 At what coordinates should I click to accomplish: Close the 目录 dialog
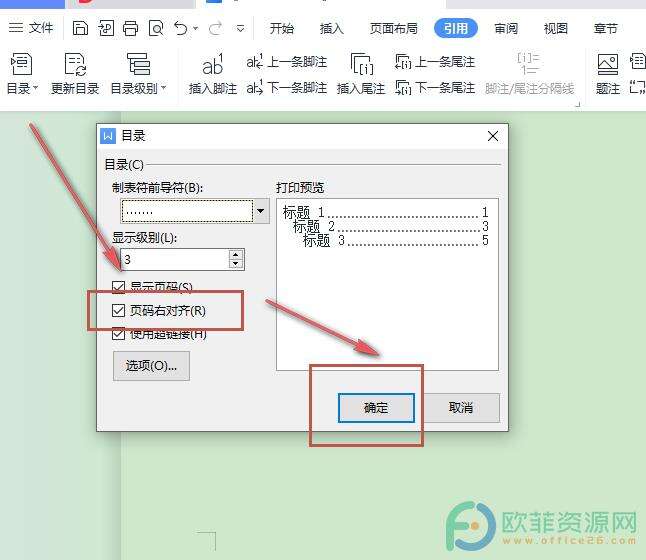(493, 136)
